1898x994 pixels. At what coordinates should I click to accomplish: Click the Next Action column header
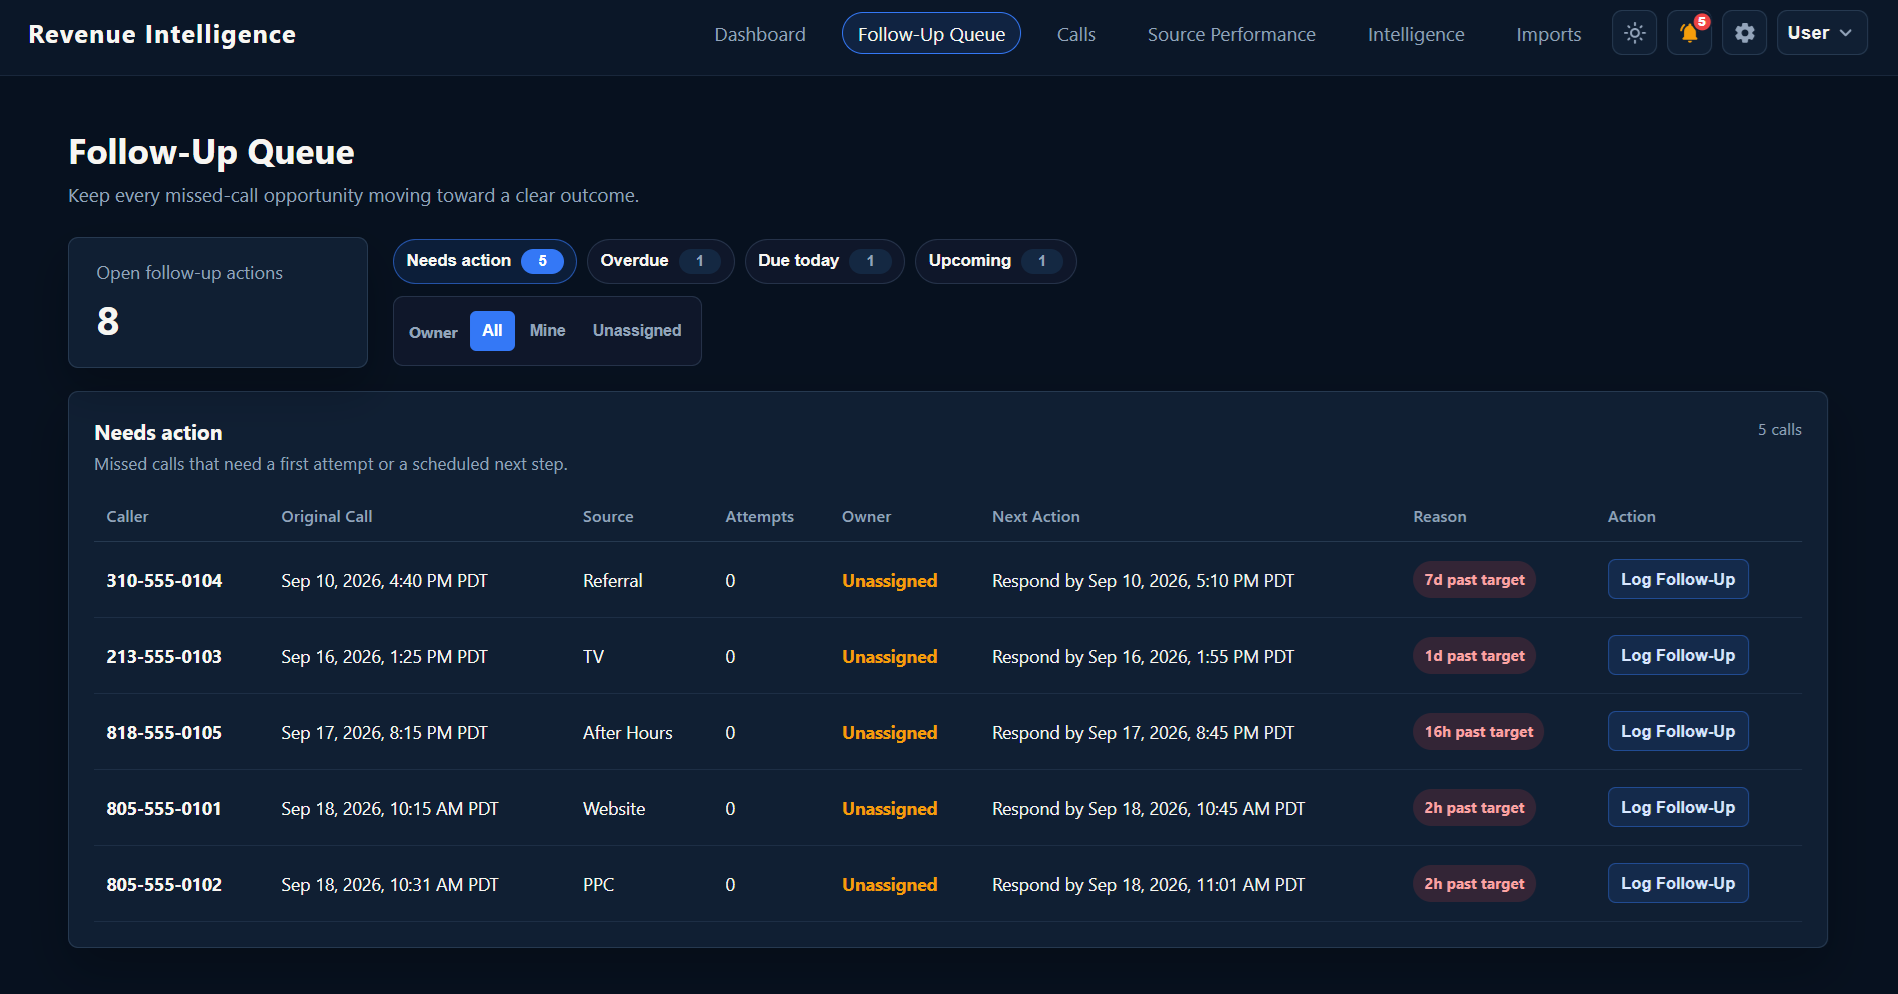[x=1035, y=517]
